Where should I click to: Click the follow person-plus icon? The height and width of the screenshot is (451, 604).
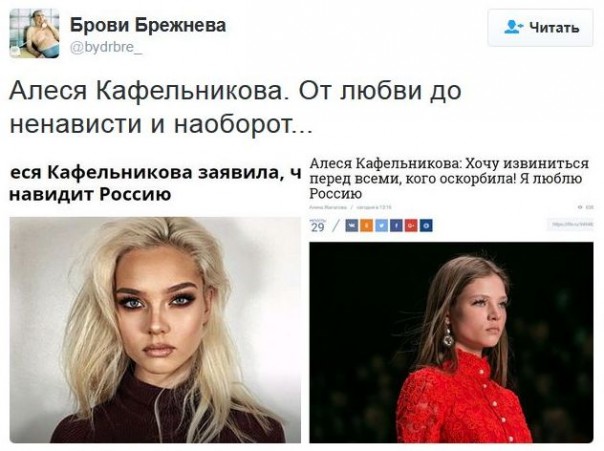click(514, 27)
